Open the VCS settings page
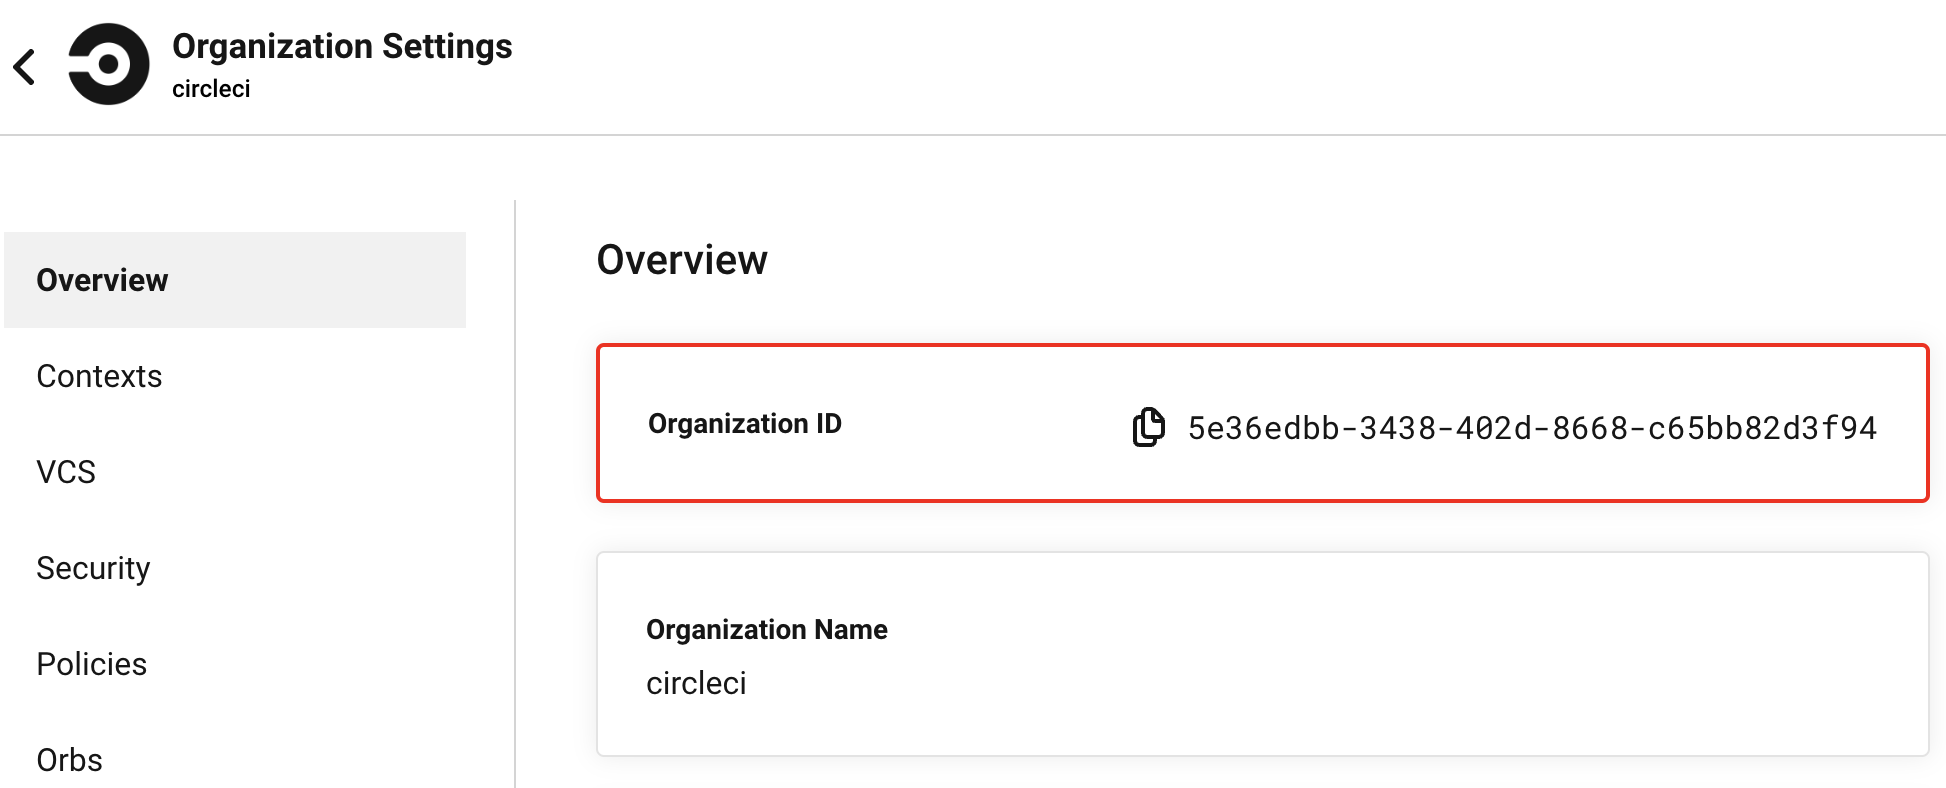Image resolution: width=1946 pixels, height=788 pixels. click(x=66, y=472)
